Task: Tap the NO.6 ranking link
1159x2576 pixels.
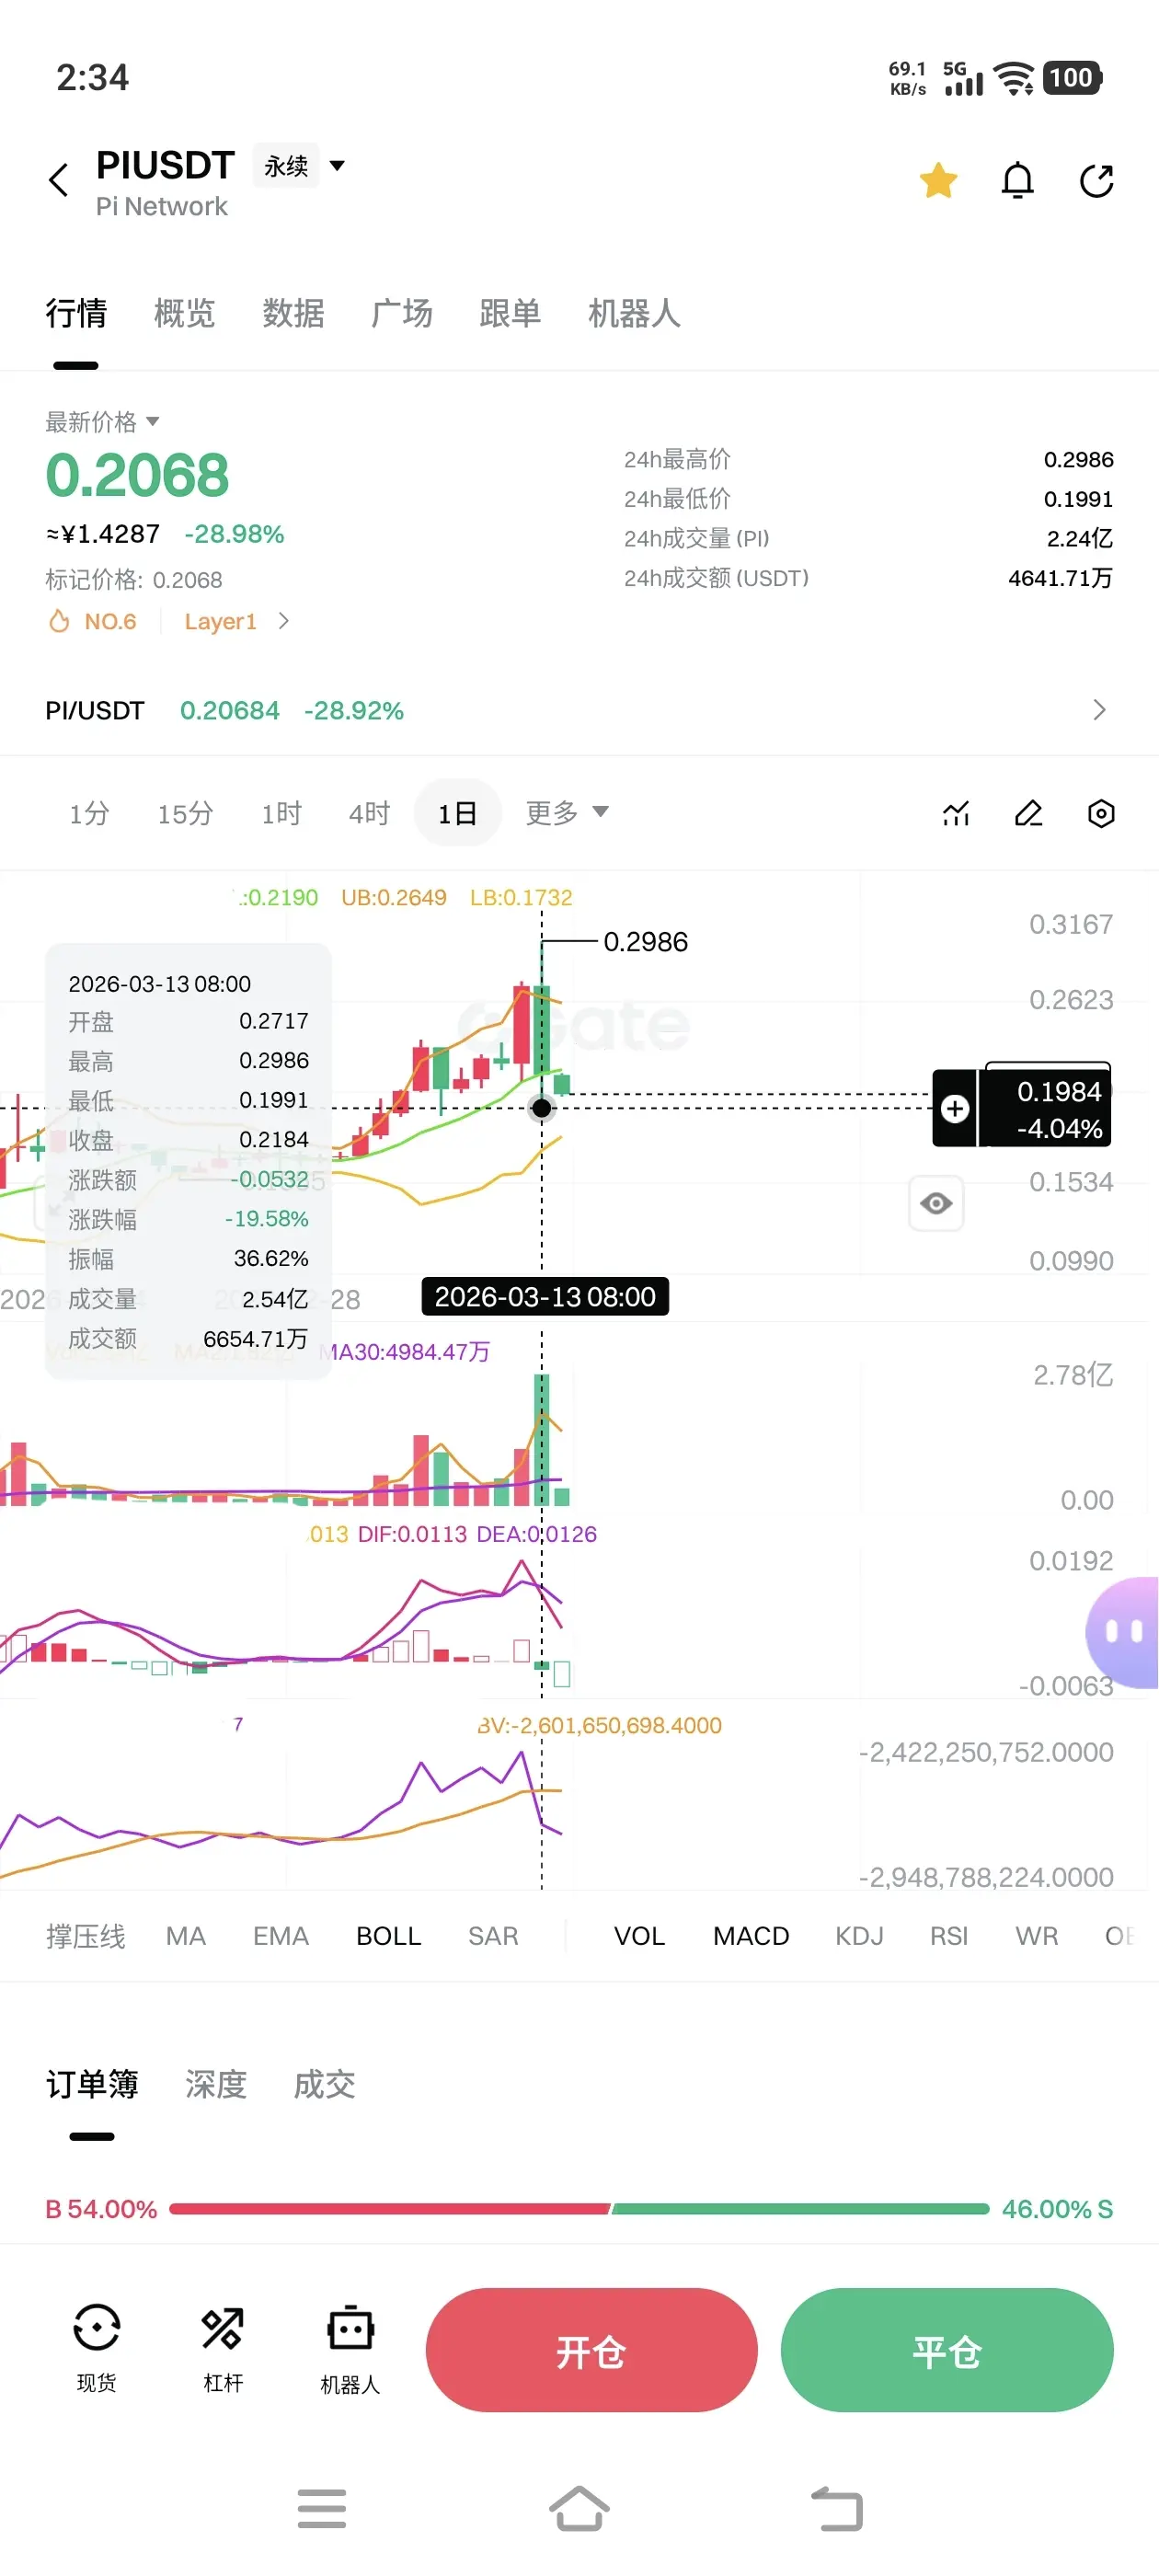Action: coord(110,621)
